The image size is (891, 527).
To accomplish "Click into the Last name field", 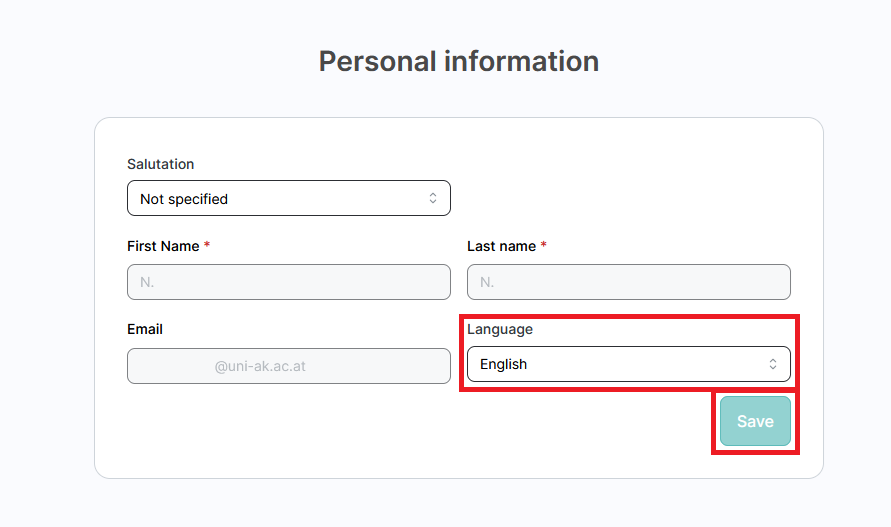I will 628,282.
